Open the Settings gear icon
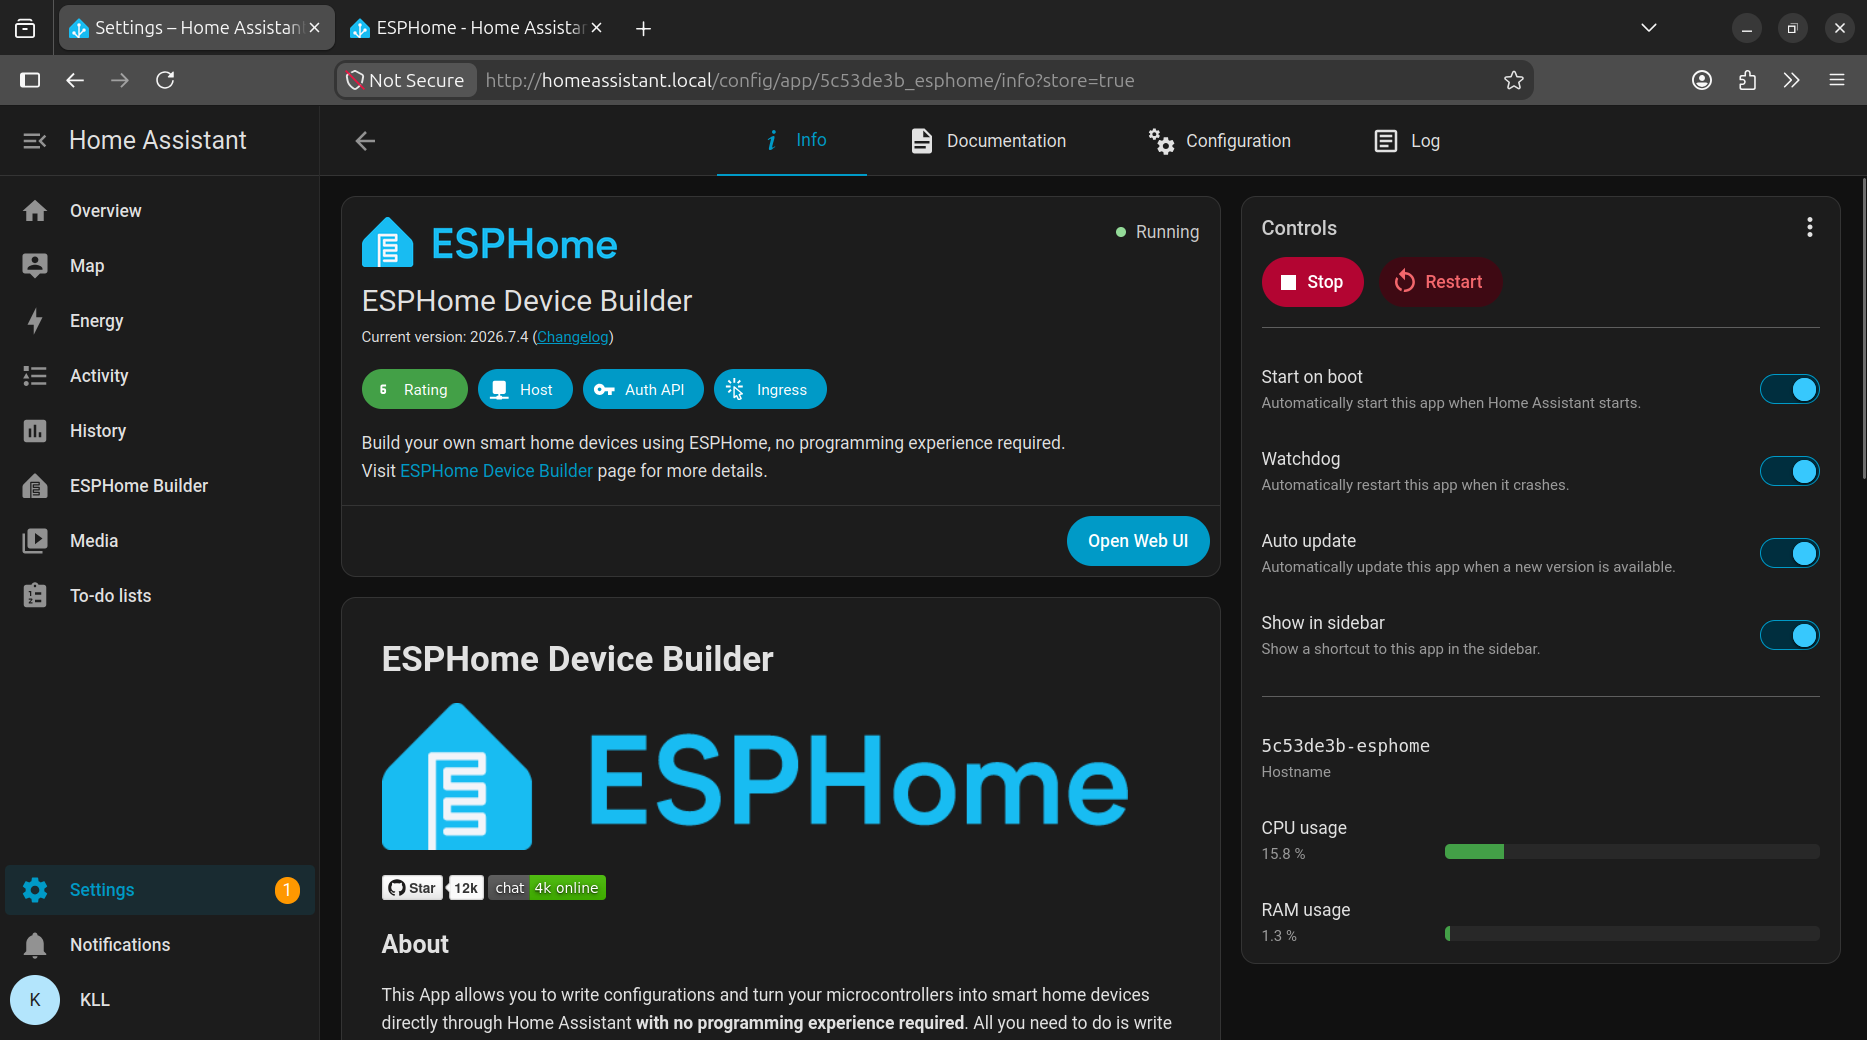 click(35, 890)
